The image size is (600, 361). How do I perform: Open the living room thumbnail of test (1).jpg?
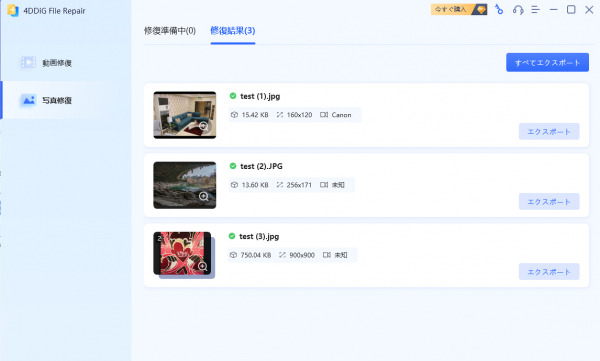coord(184,115)
